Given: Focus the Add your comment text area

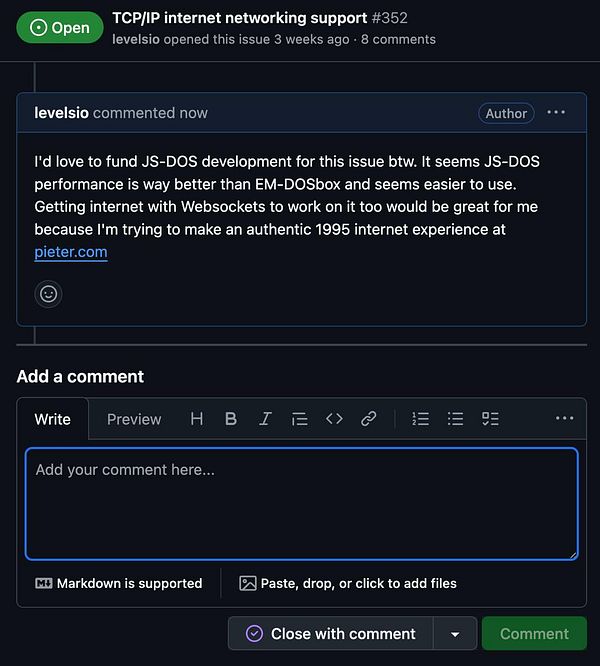Looking at the screenshot, I should point(301,503).
